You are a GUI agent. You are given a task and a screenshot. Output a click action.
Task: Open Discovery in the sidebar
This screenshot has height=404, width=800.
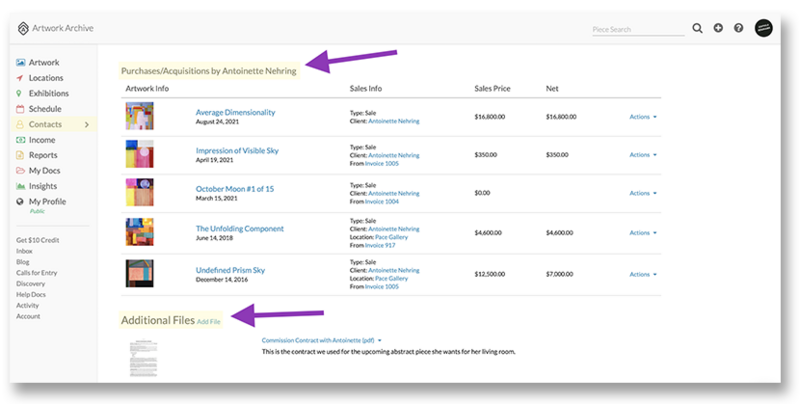tap(31, 284)
